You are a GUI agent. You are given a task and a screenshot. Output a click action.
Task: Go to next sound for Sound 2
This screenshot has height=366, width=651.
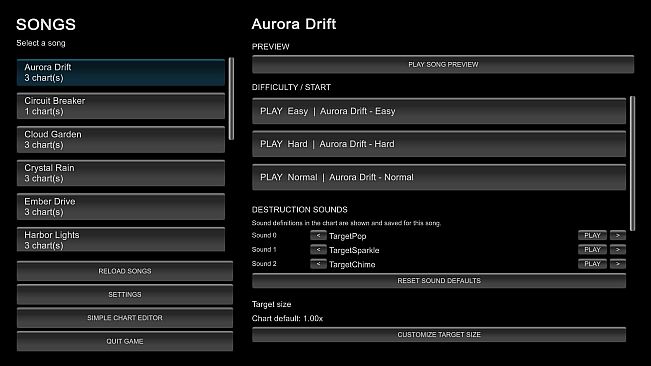click(618, 264)
